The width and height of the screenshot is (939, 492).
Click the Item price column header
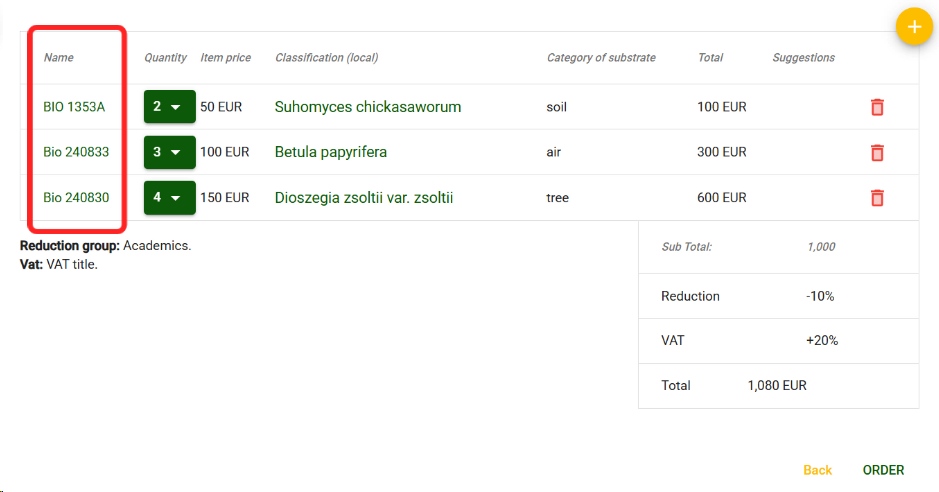point(225,58)
